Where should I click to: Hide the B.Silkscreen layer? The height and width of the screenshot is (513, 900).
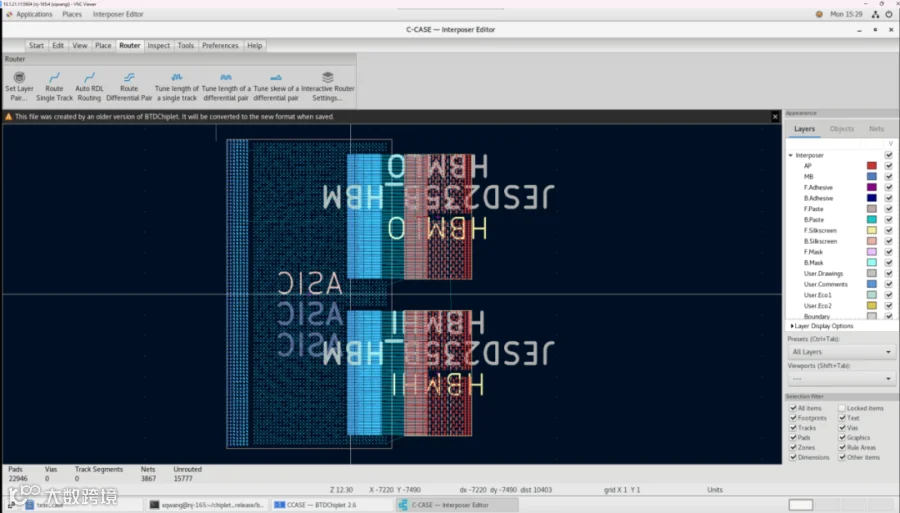(x=889, y=242)
